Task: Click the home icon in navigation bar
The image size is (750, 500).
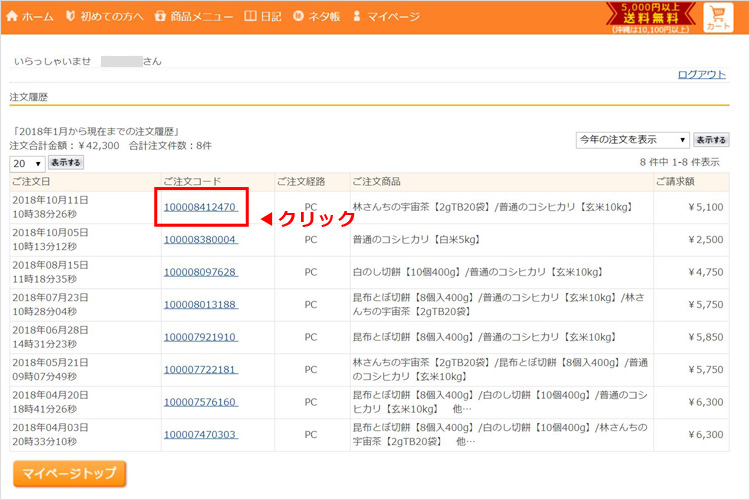Action: [12, 16]
